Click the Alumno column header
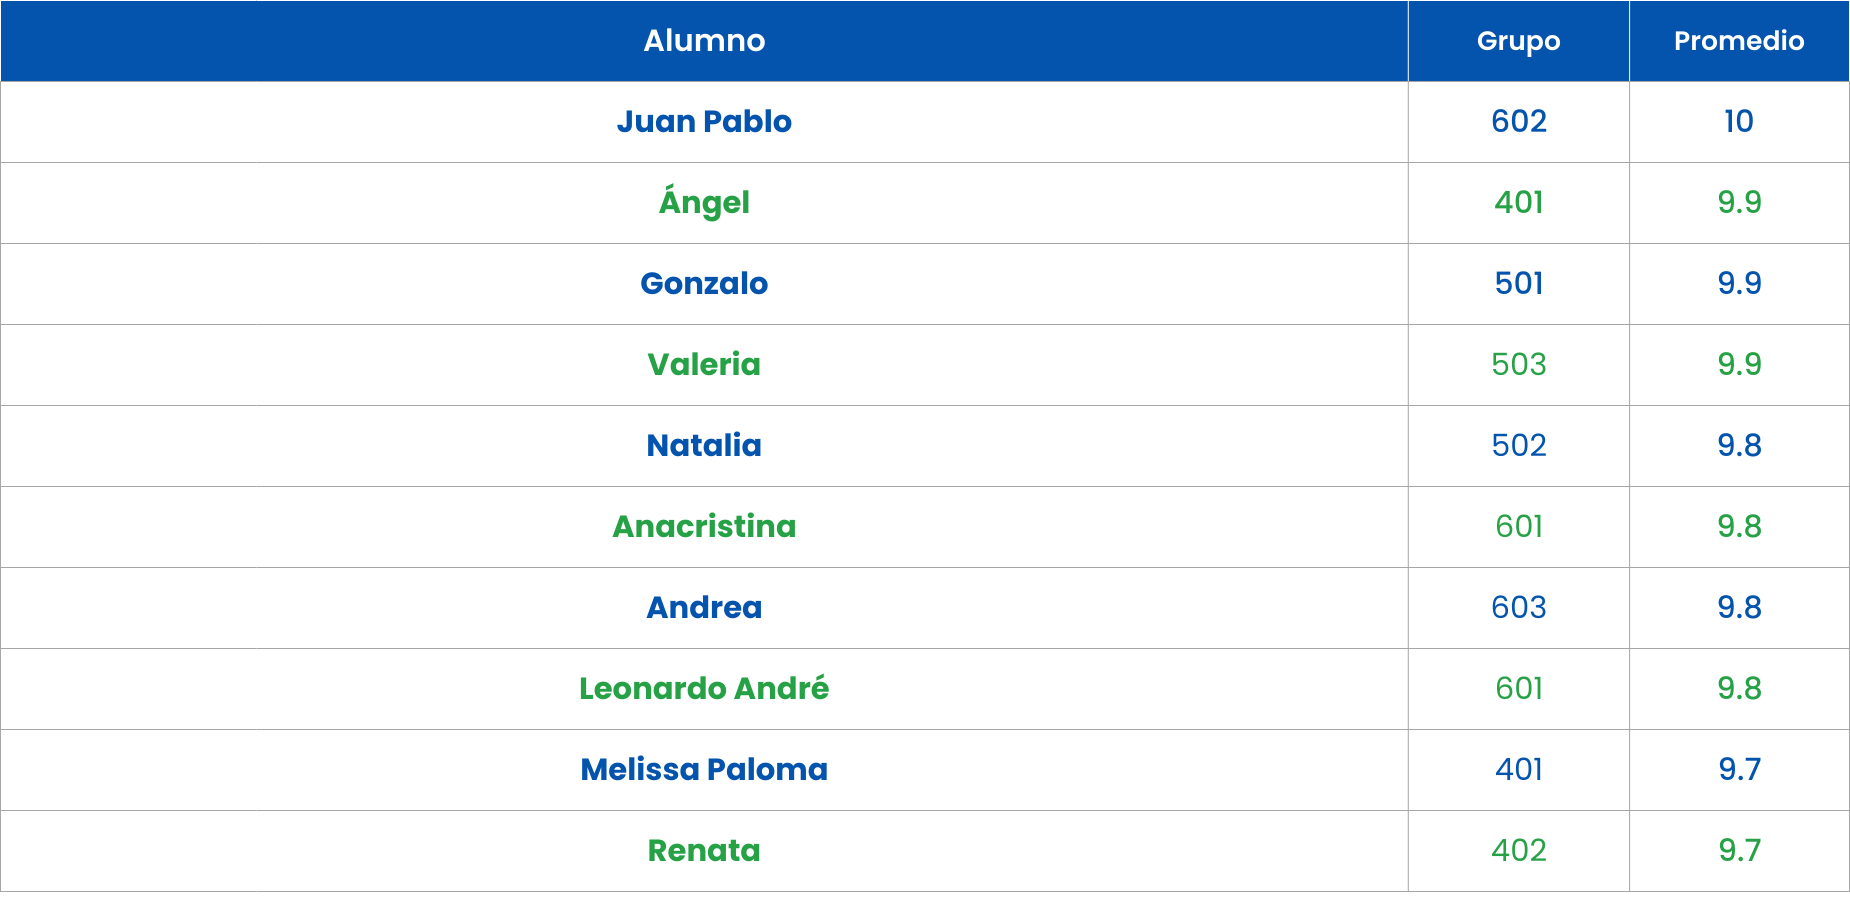 [704, 41]
